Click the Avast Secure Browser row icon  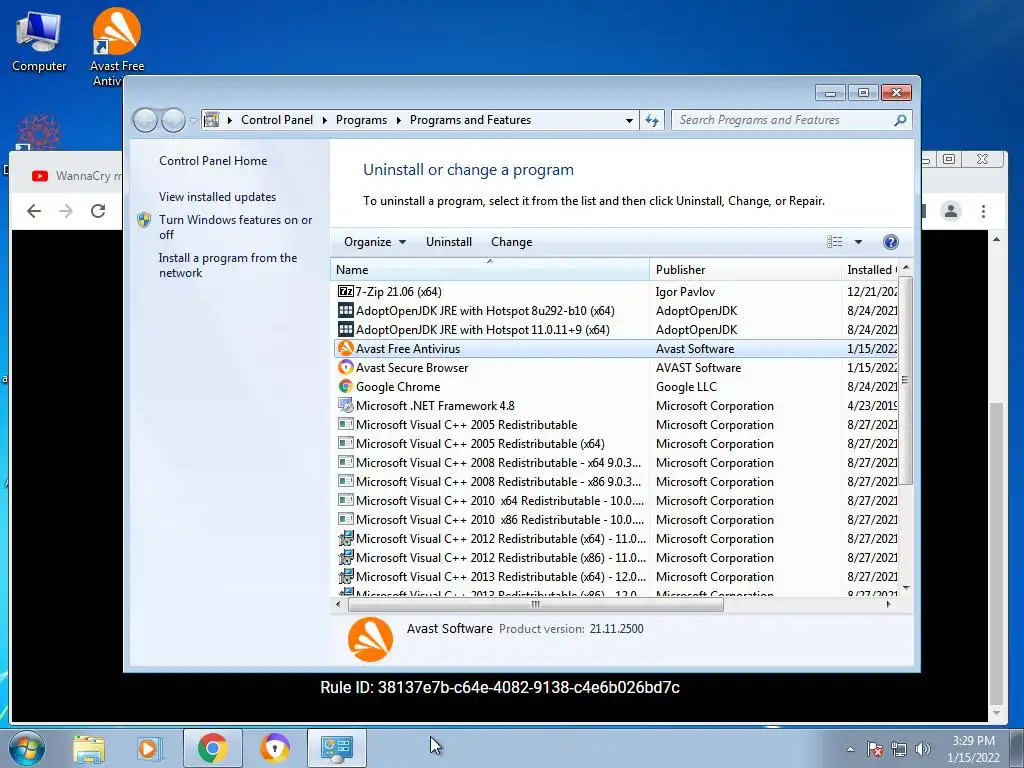pos(345,367)
